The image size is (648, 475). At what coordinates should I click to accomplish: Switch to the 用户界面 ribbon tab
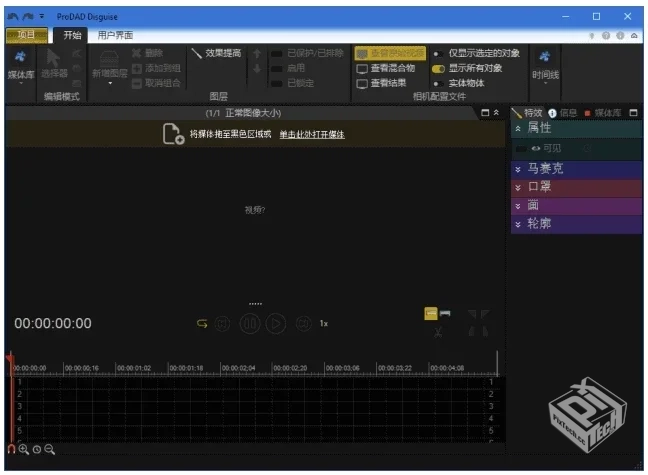pyautogui.click(x=115, y=36)
